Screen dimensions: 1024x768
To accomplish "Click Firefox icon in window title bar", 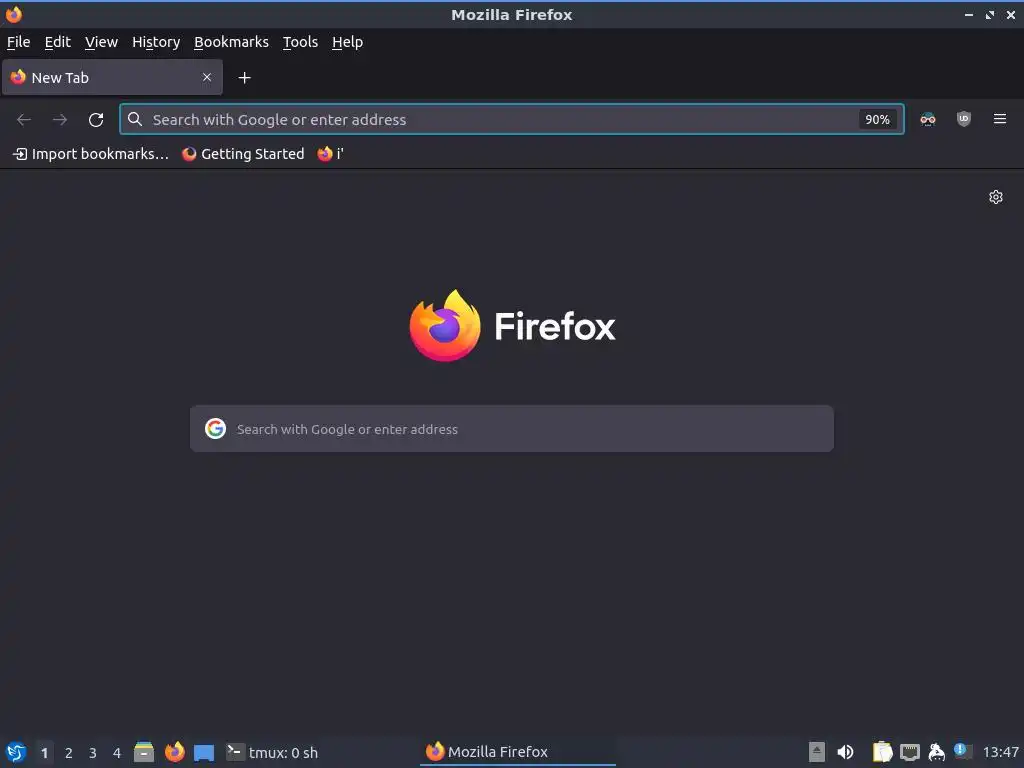I will 14,14.
